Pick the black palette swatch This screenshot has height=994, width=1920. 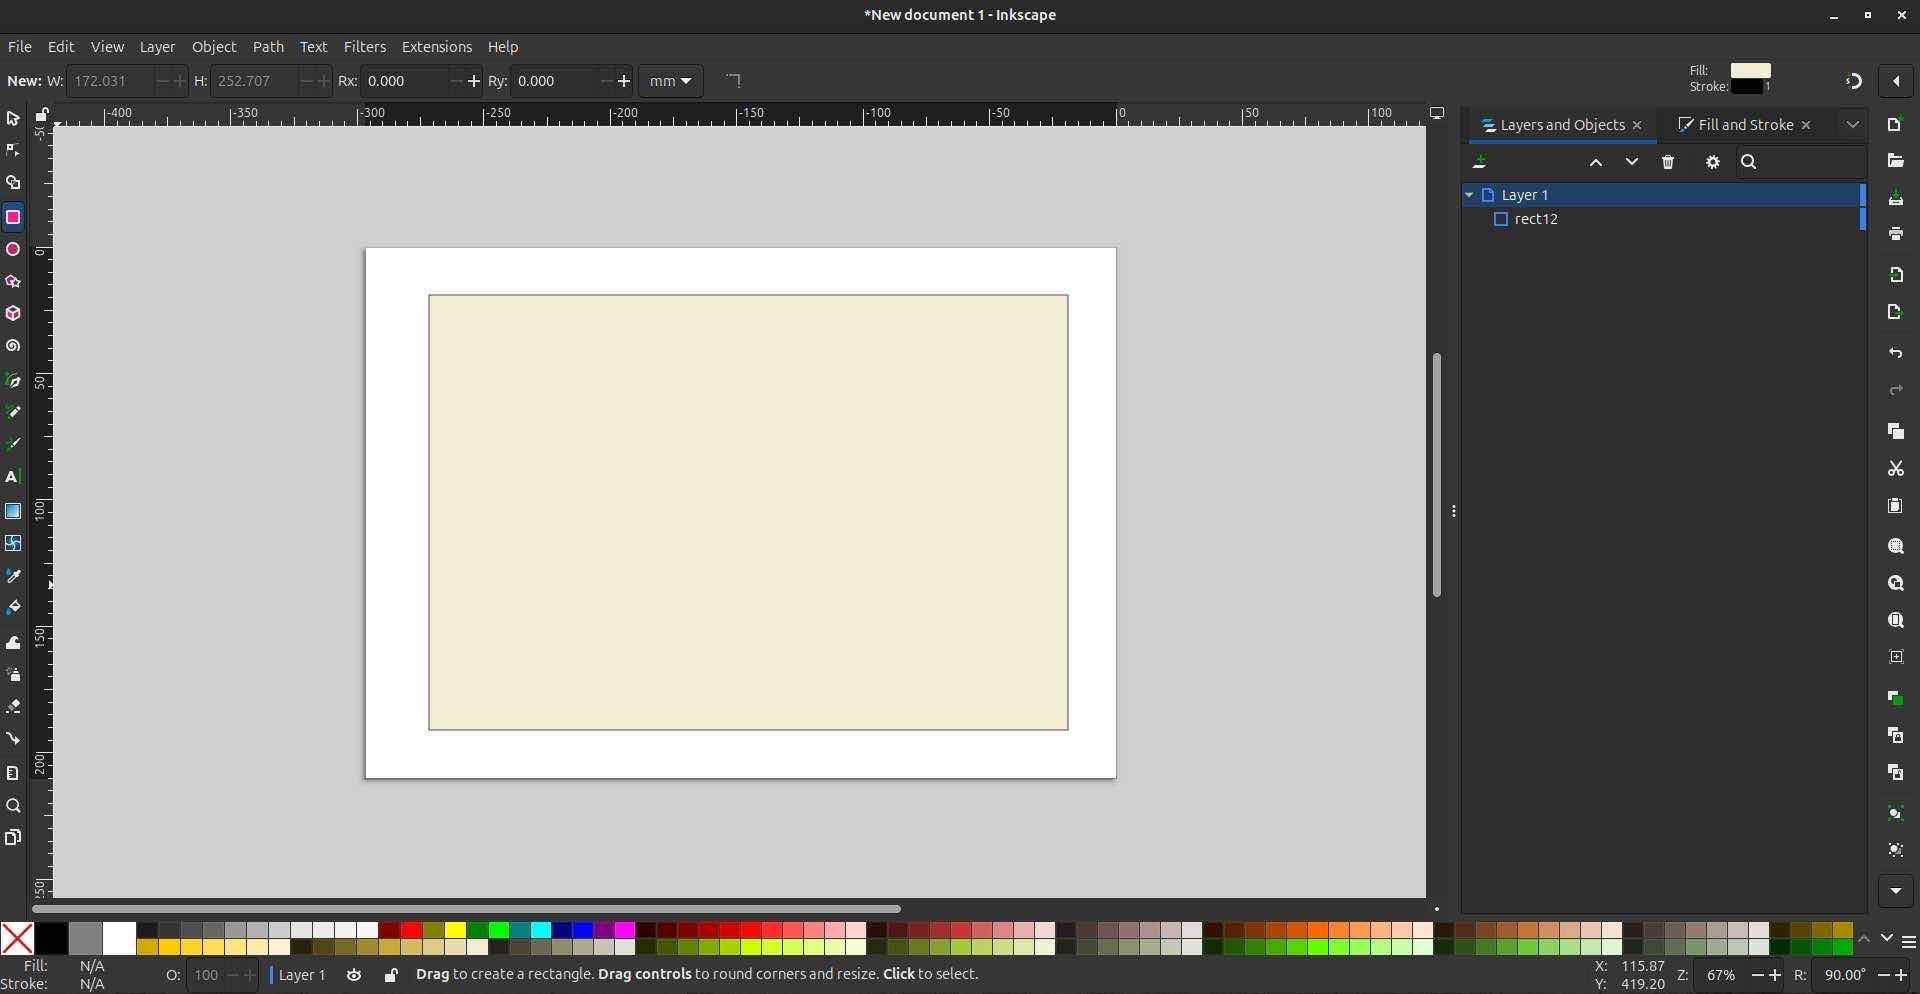[x=51, y=938]
